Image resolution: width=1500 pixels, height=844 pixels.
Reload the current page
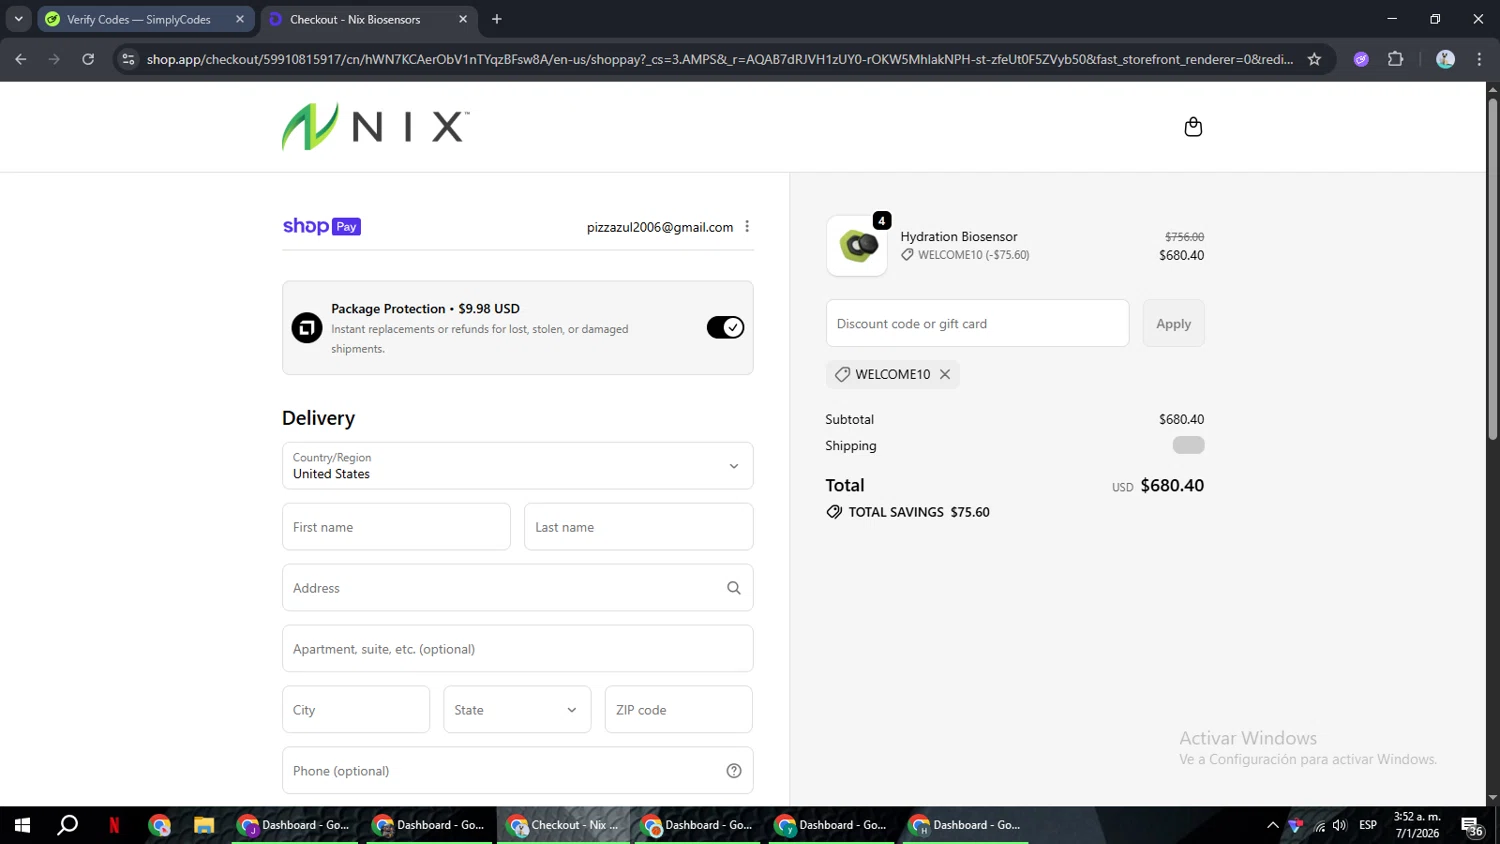pyautogui.click(x=88, y=59)
